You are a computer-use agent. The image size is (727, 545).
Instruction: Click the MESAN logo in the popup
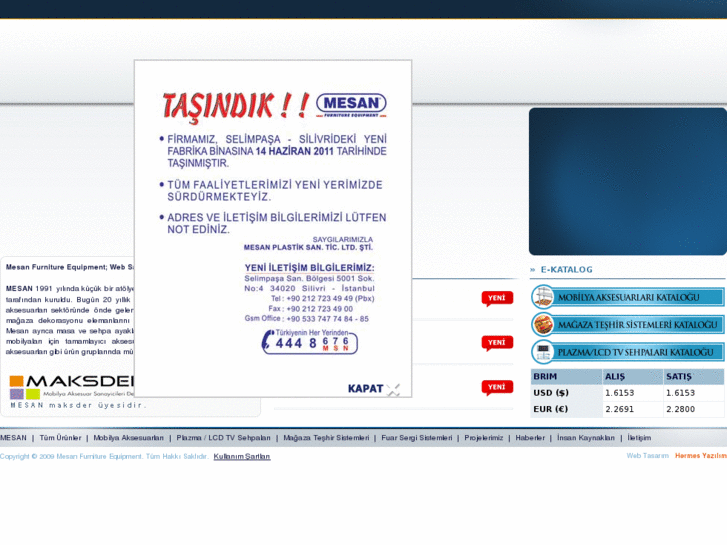pos(351,104)
